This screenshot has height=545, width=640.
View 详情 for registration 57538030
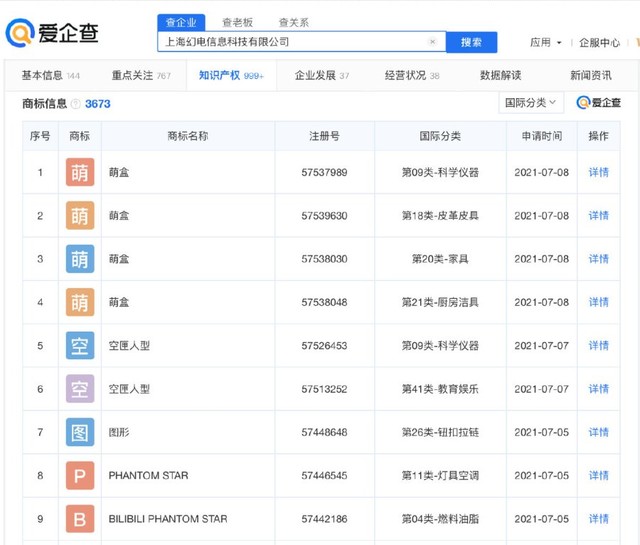tap(598, 259)
